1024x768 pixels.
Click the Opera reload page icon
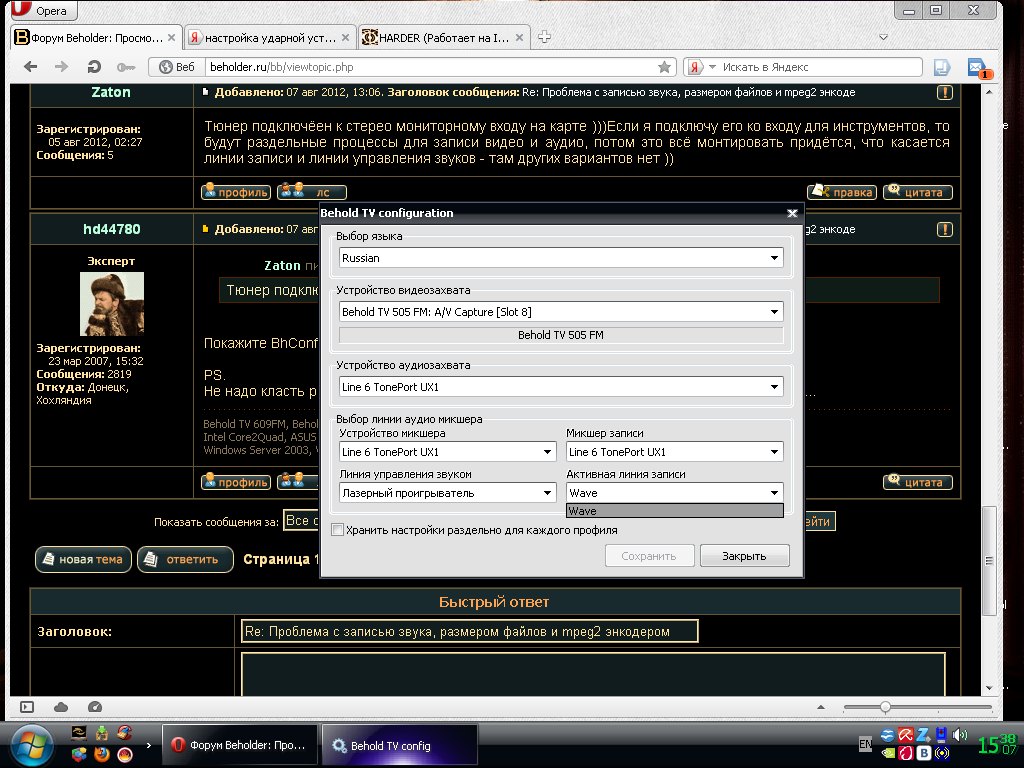(x=93, y=67)
